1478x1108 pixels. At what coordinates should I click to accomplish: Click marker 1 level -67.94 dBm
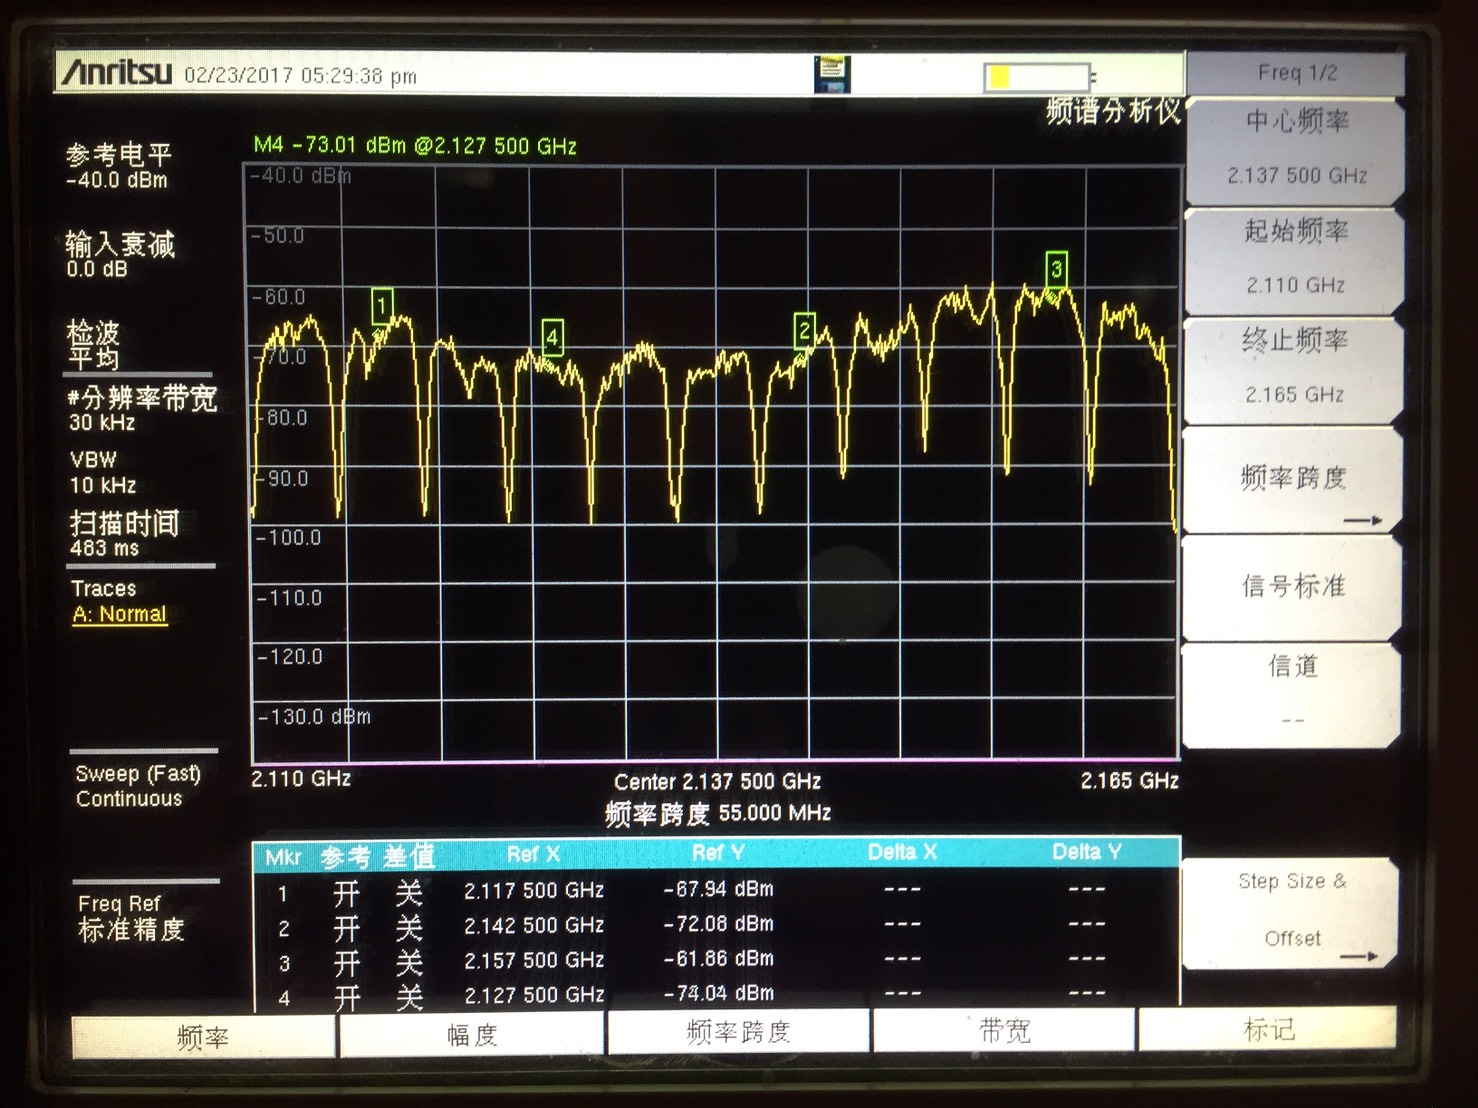[718, 889]
